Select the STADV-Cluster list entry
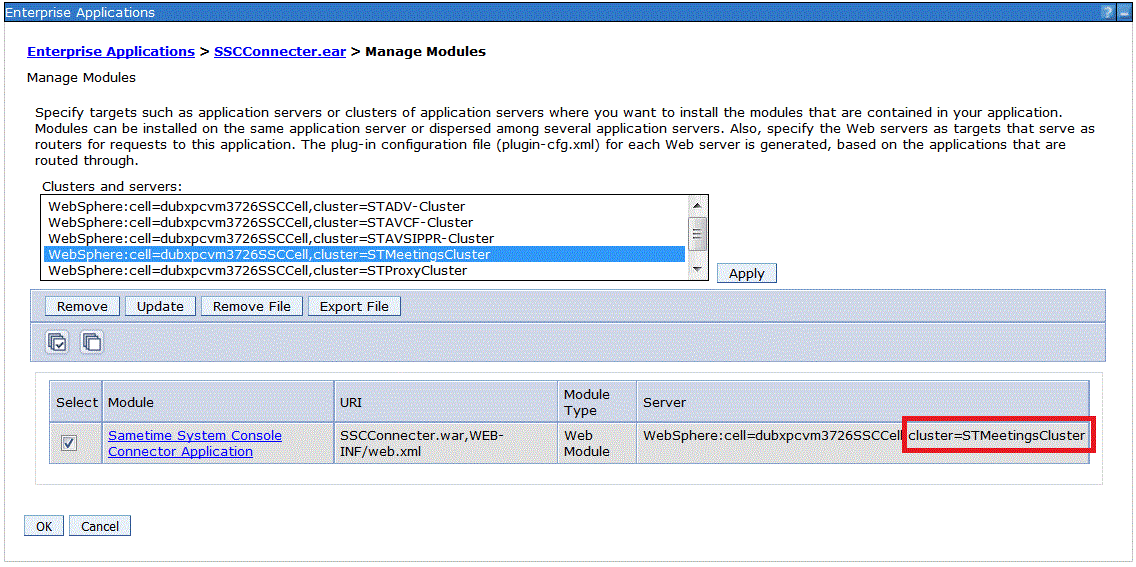This screenshot has width=1136, height=567. [x=364, y=206]
